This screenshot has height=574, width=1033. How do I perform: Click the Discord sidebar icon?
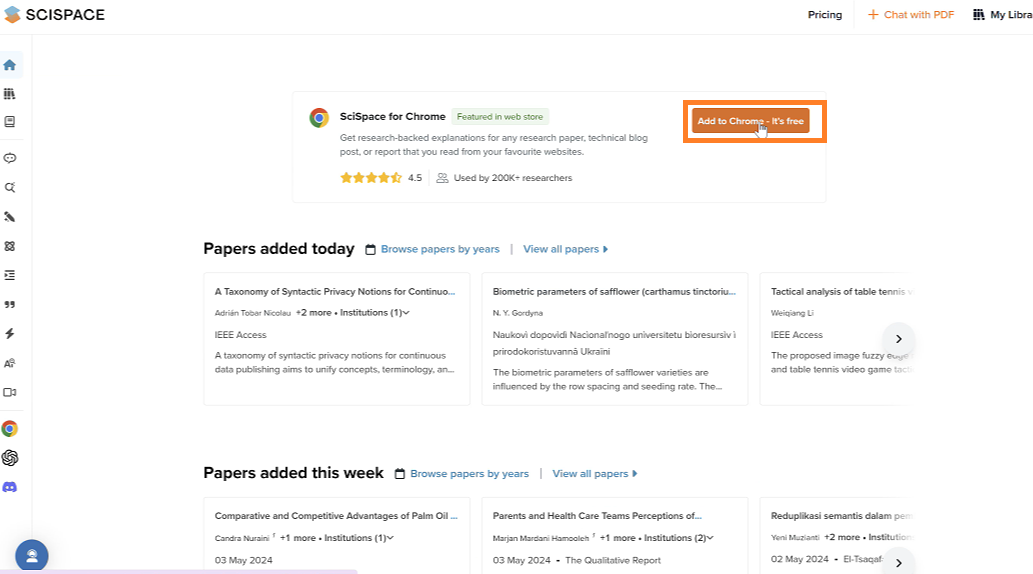[x=10, y=487]
